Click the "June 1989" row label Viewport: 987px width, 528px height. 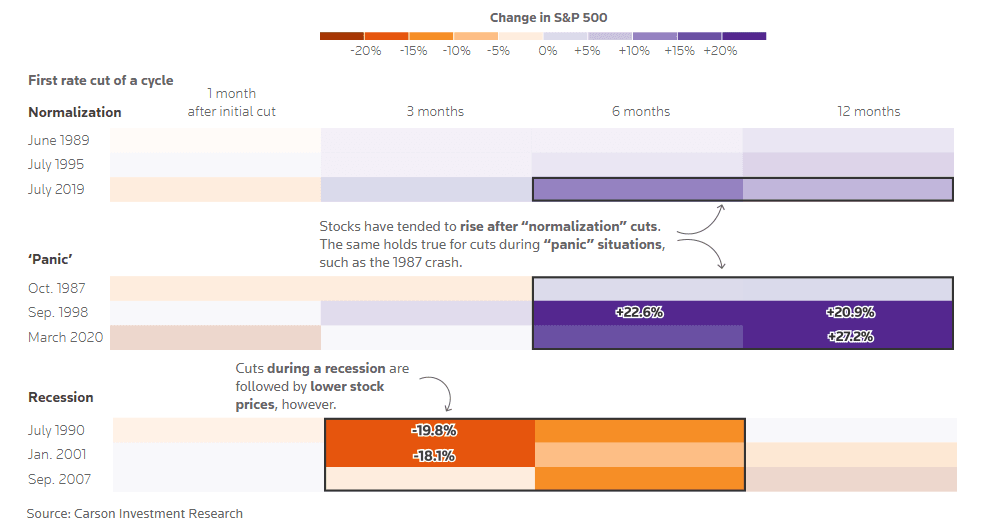pyautogui.click(x=56, y=140)
